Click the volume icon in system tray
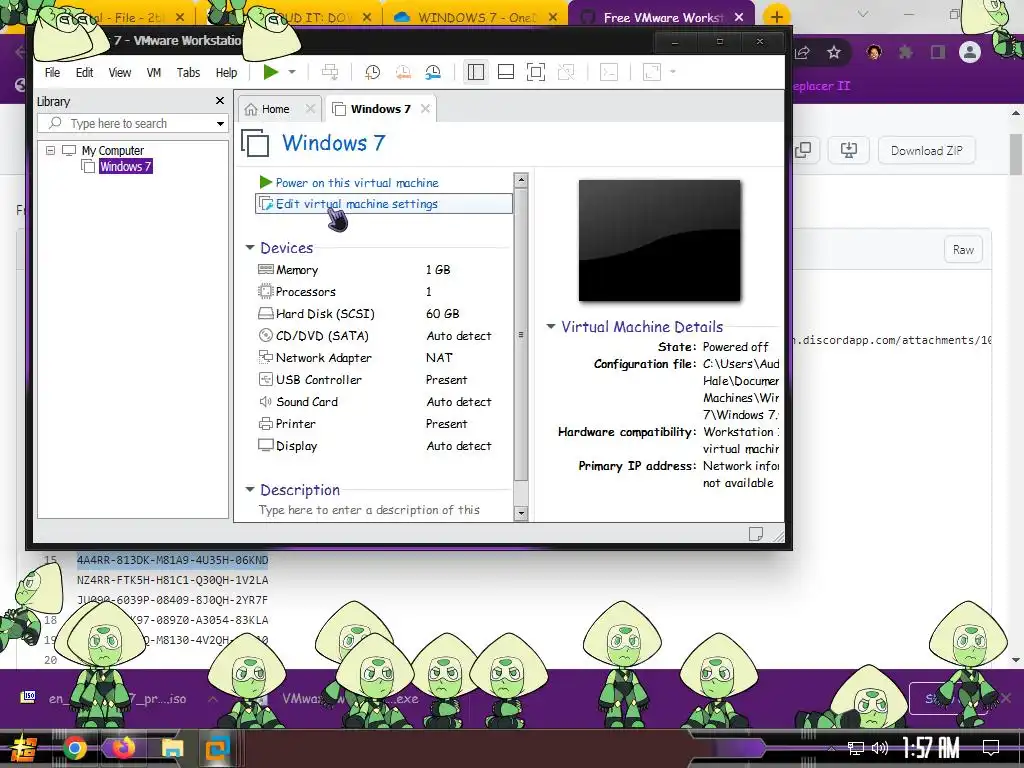Screen dimensions: 1024x768 (880, 748)
